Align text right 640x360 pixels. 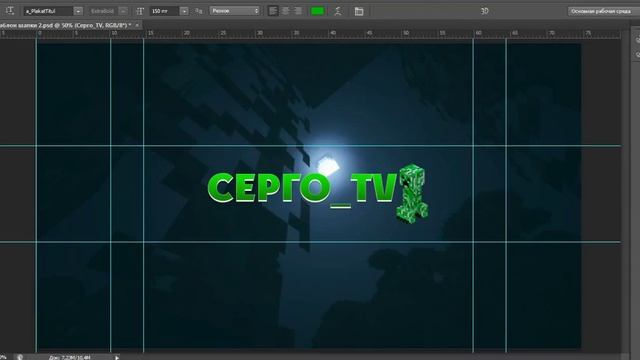click(x=298, y=11)
